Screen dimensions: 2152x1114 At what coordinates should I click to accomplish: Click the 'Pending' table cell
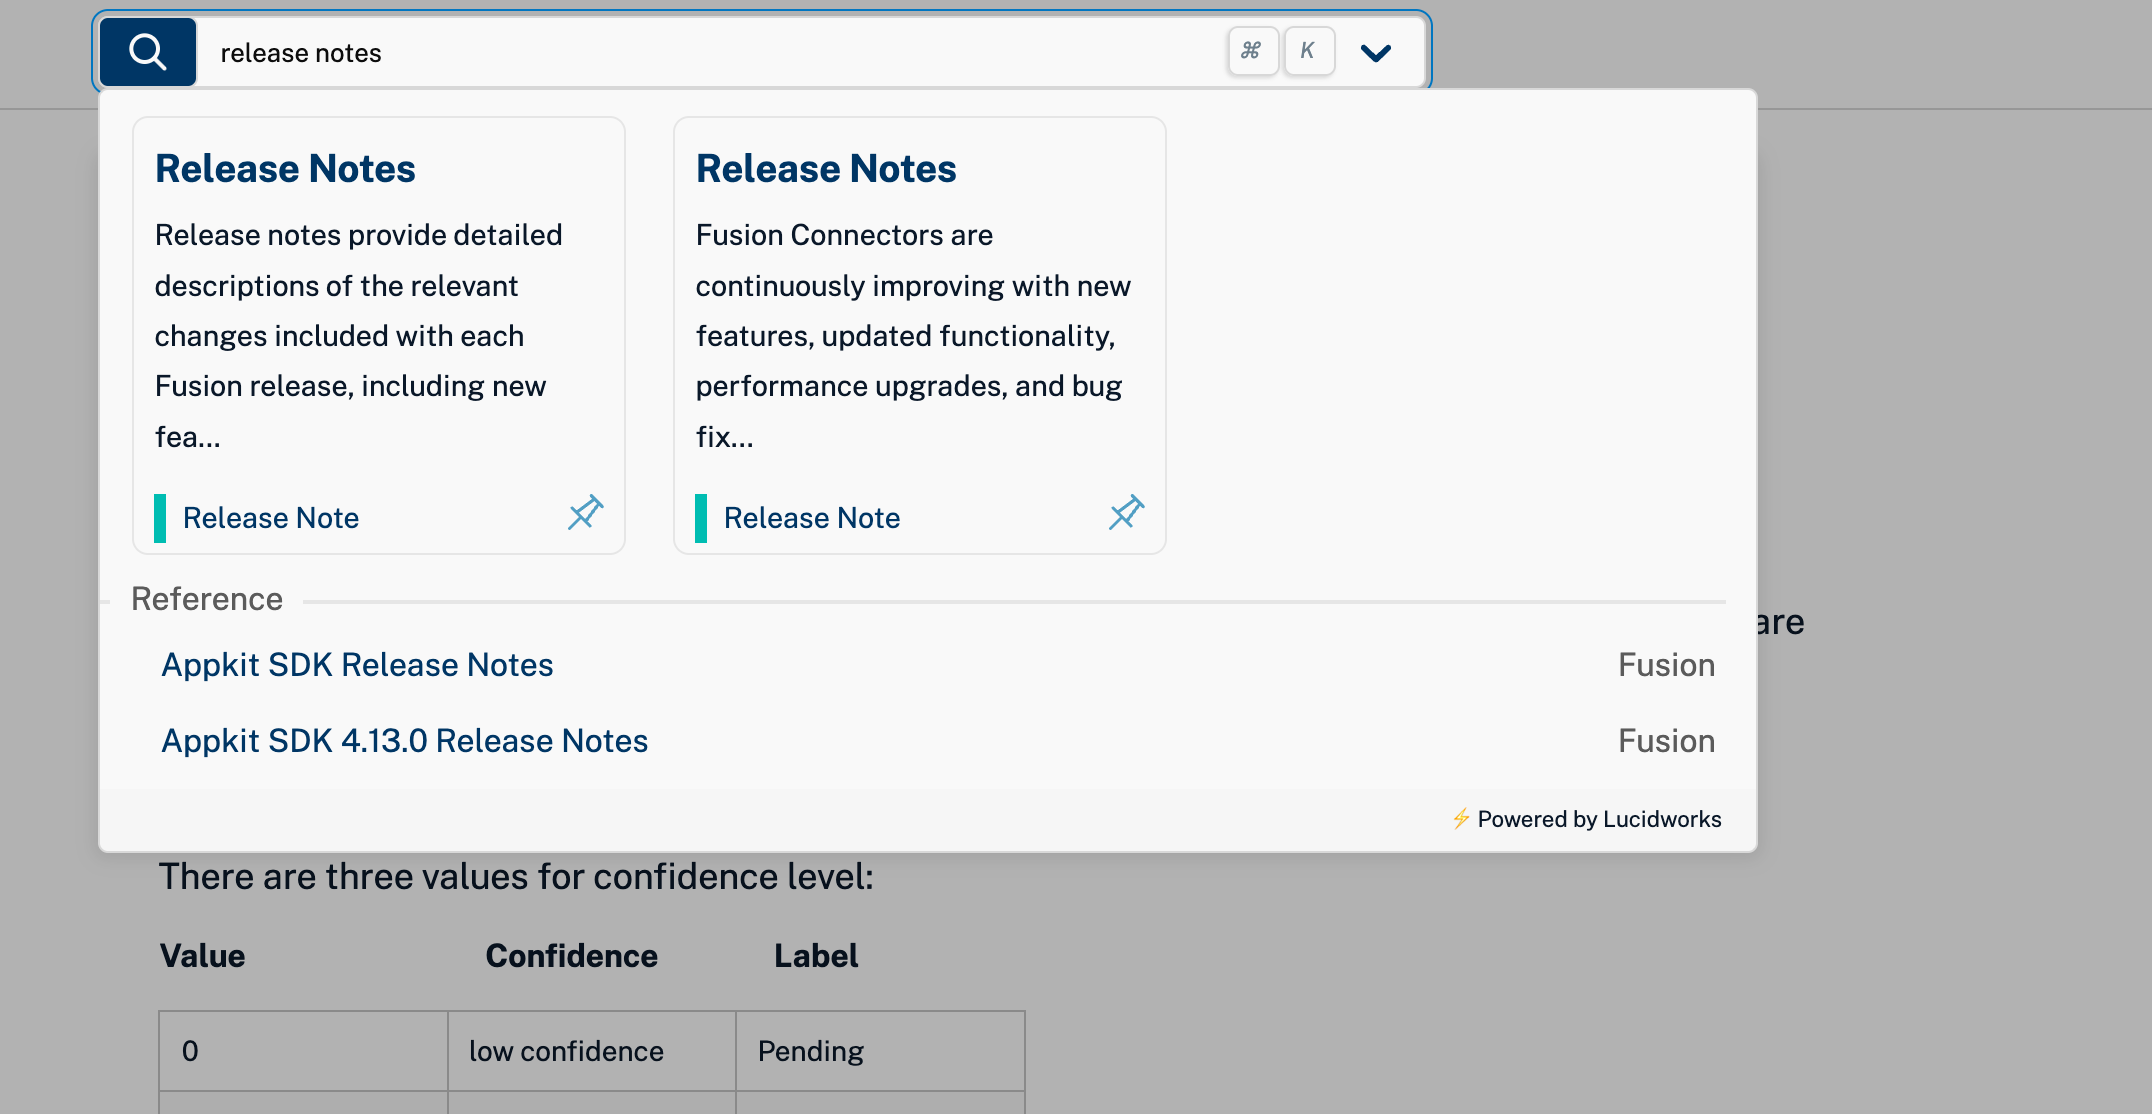point(880,1051)
